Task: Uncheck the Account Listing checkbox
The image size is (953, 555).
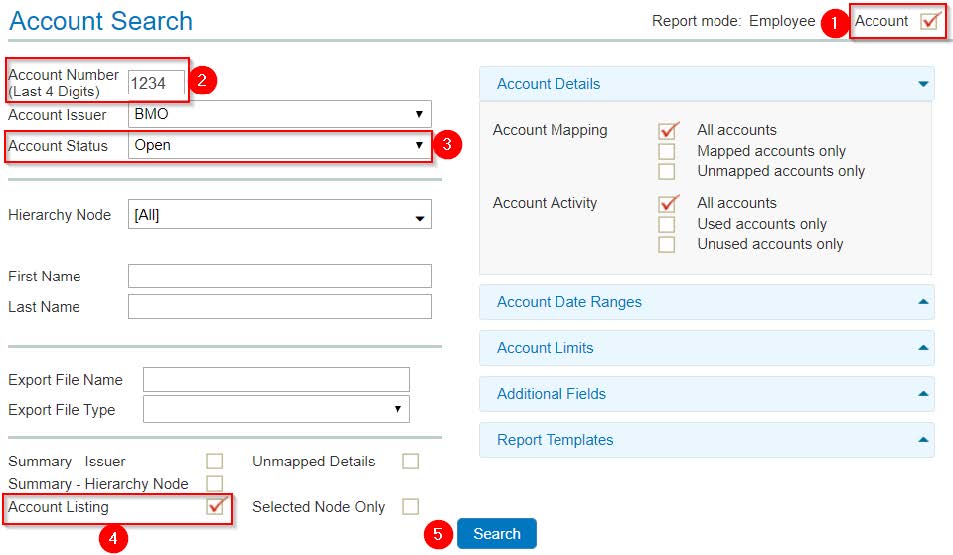Action: [215, 506]
